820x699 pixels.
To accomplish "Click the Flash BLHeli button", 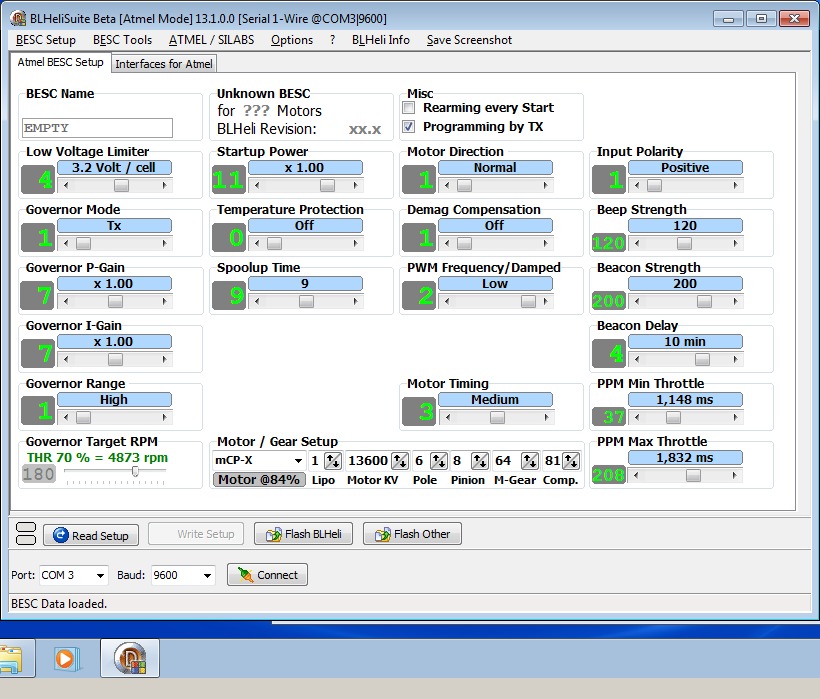I will pos(303,534).
